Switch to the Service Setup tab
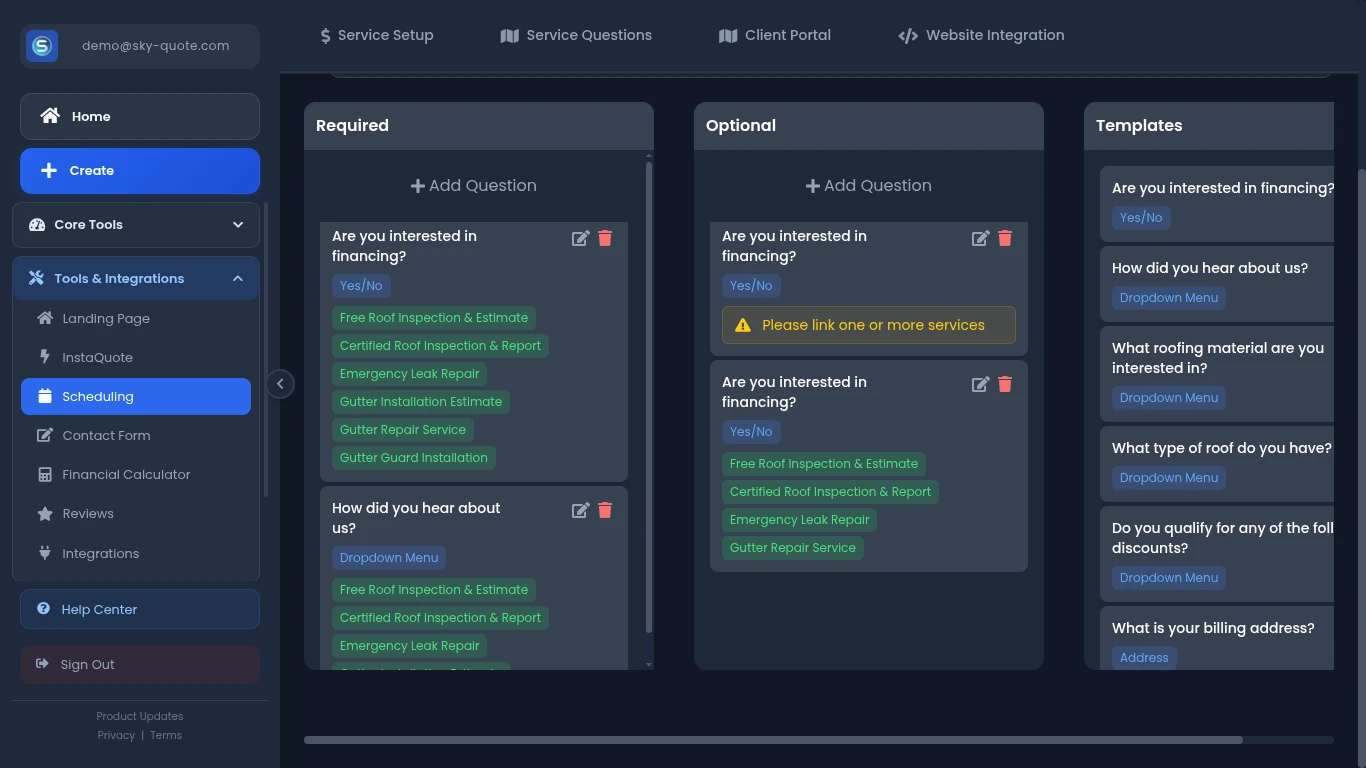1366x768 pixels. 376,36
